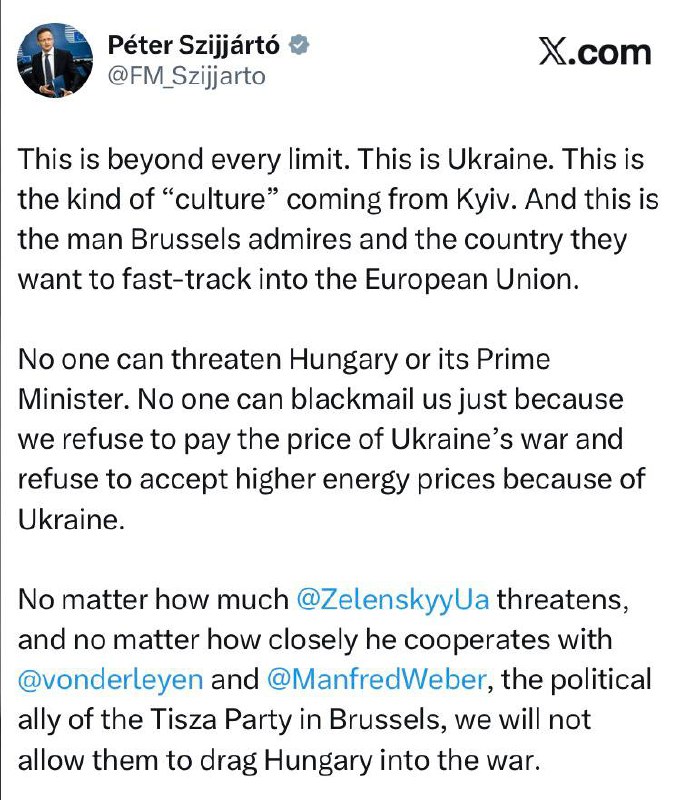
Task: Click the phrase "No one can threaten Hungary"
Action: pyautogui.click(x=160, y=359)
